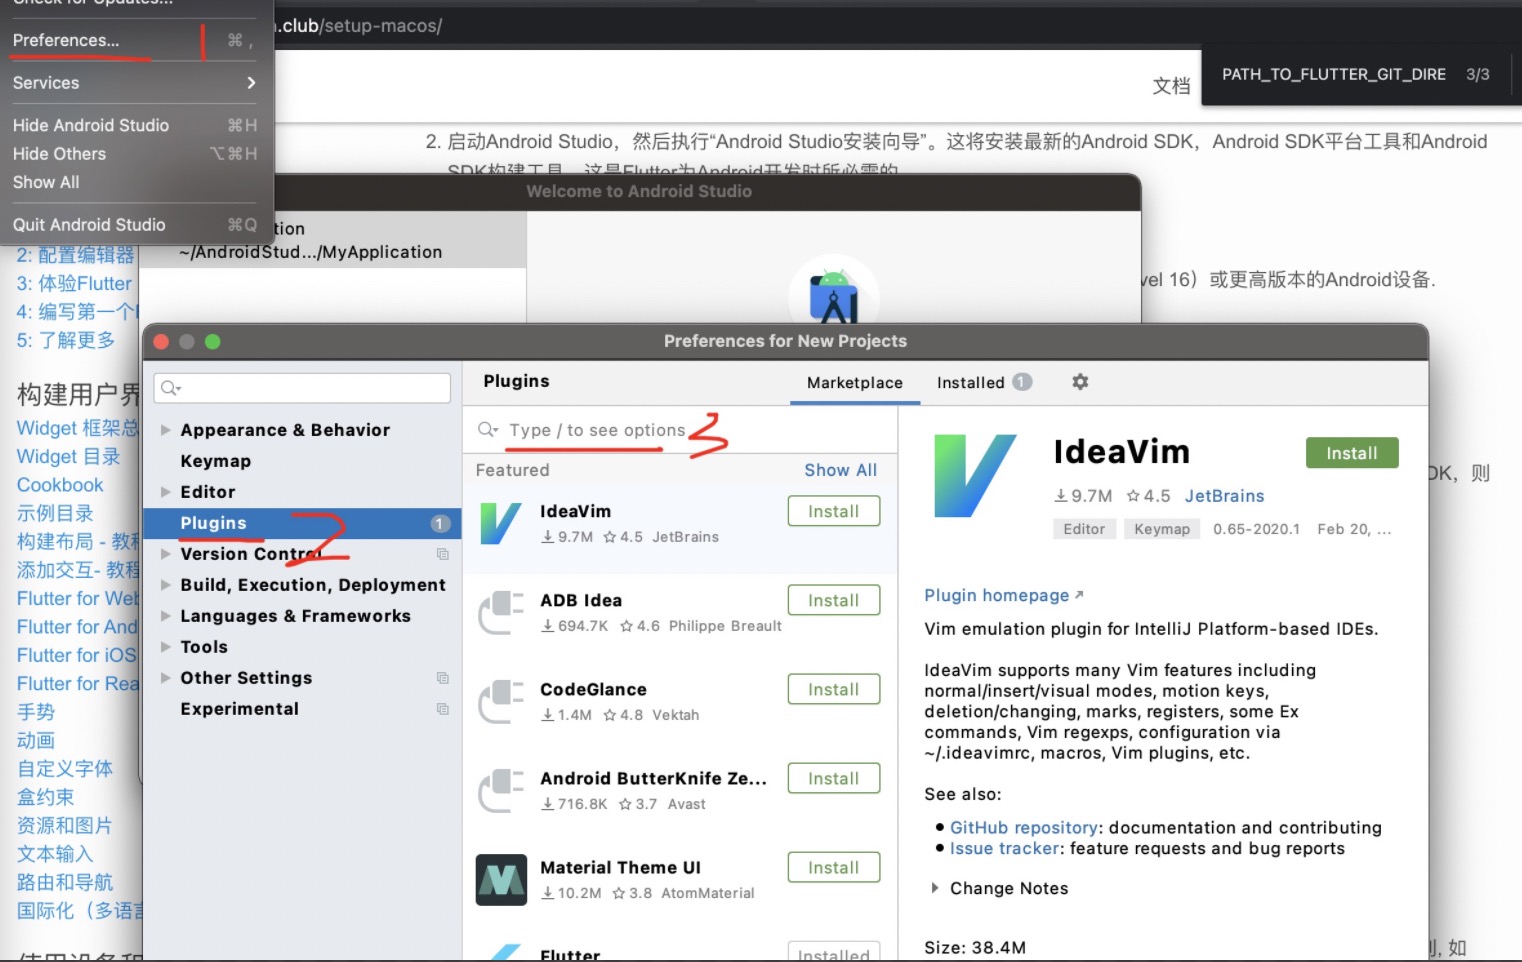
Task: Focus the settings search box
Action: 302,388
